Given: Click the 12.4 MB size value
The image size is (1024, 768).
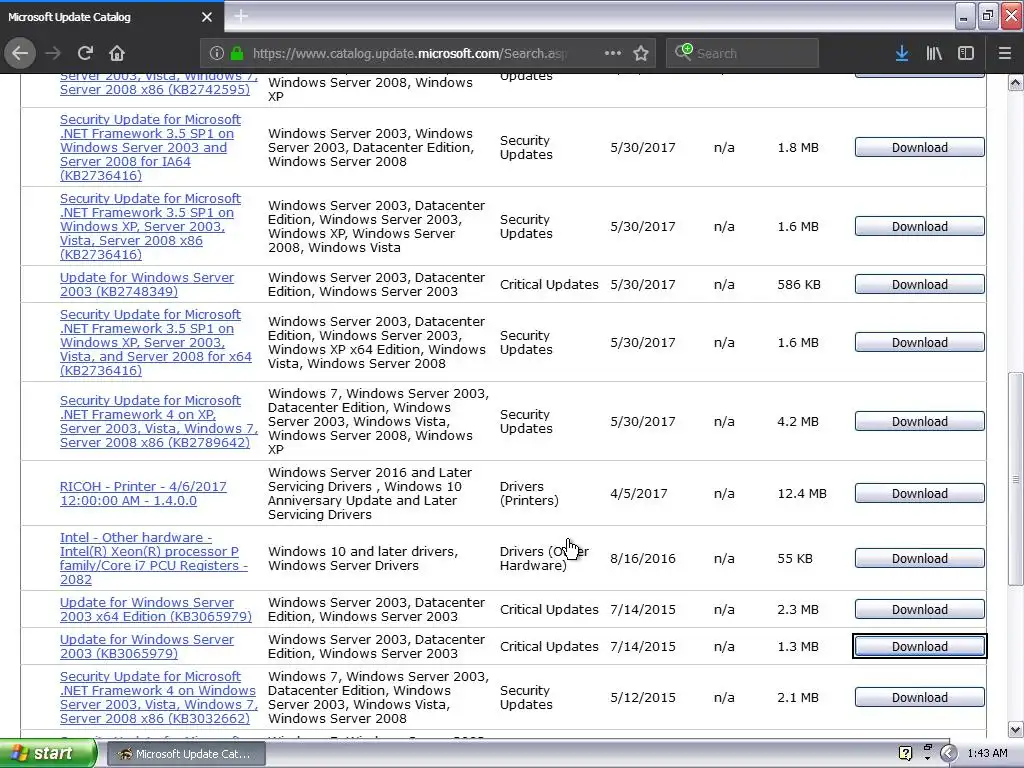Looking at the screenshot, I should pos(802,494).
